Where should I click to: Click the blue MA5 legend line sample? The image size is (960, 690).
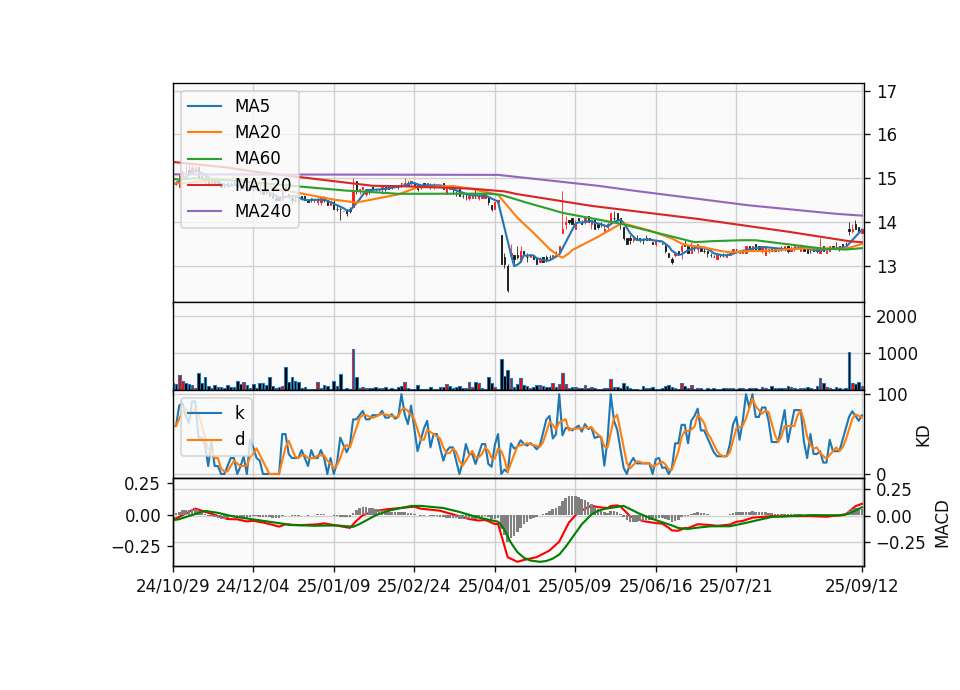(x=204, y=106)
